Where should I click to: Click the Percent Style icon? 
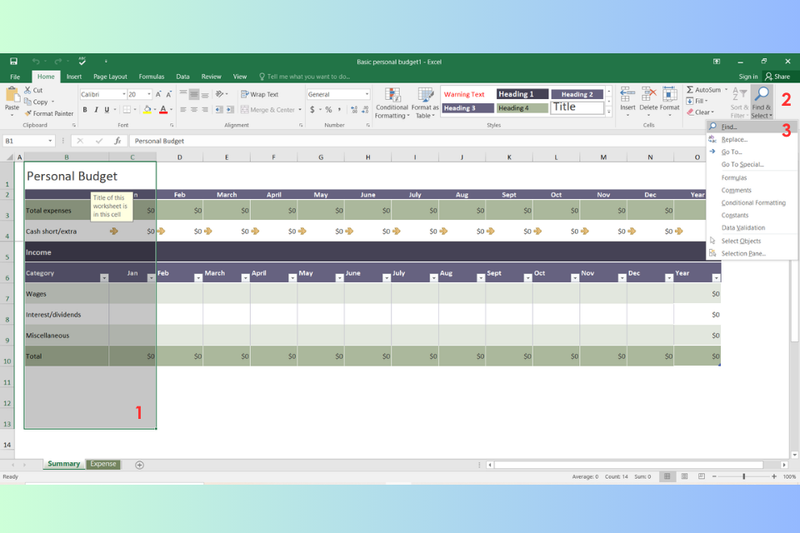click(329, 110)
